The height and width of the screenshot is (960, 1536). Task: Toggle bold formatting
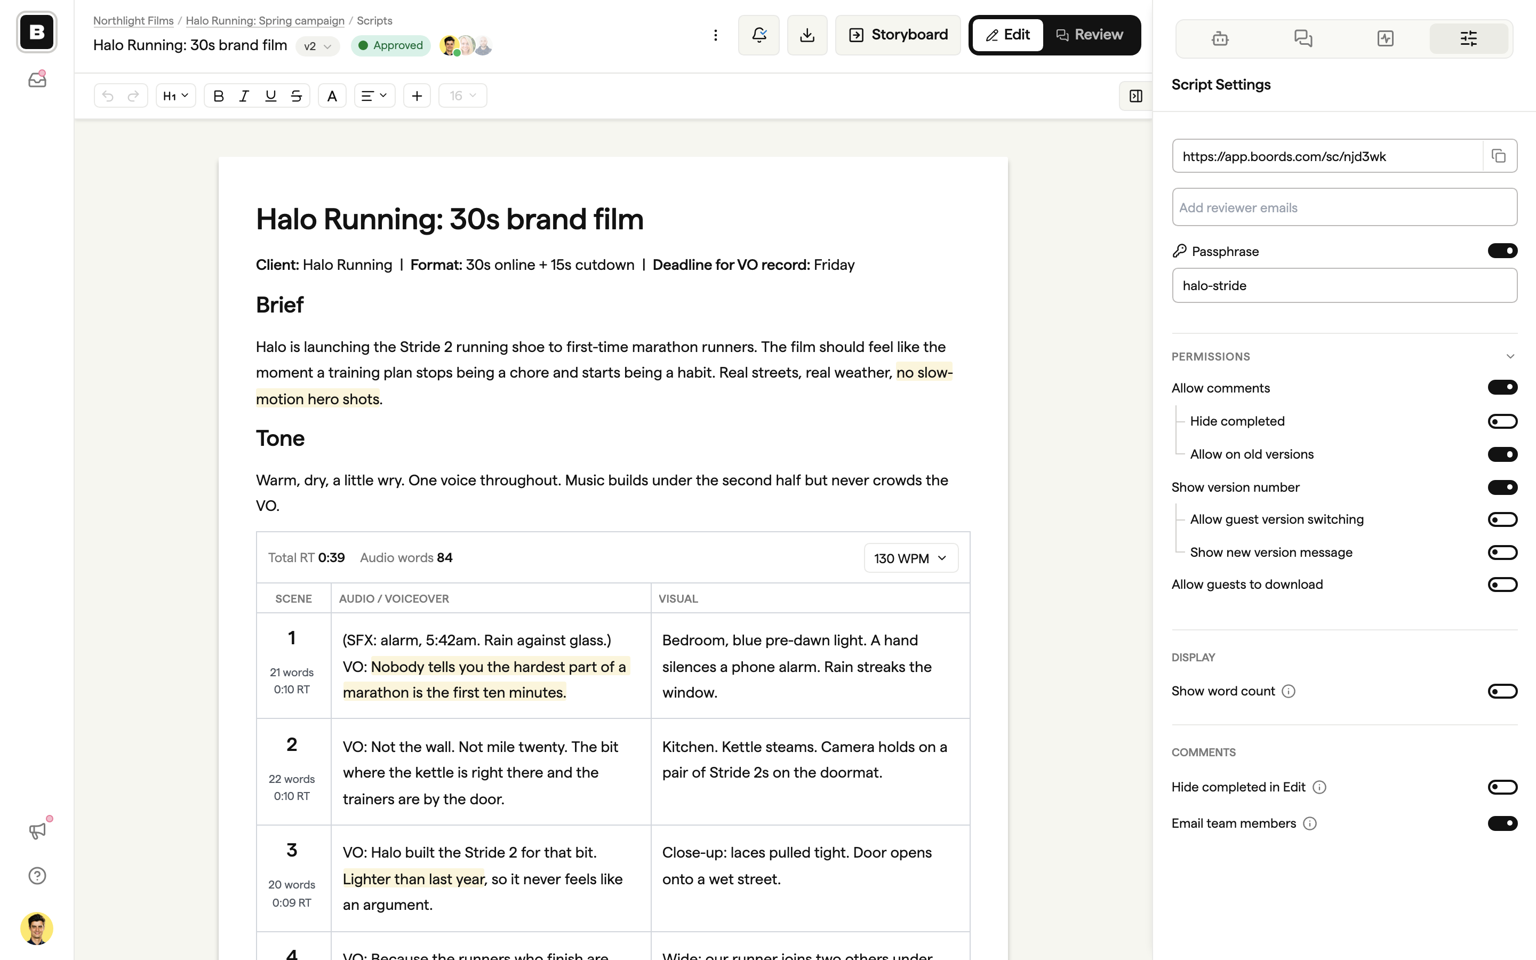(218, 96)
